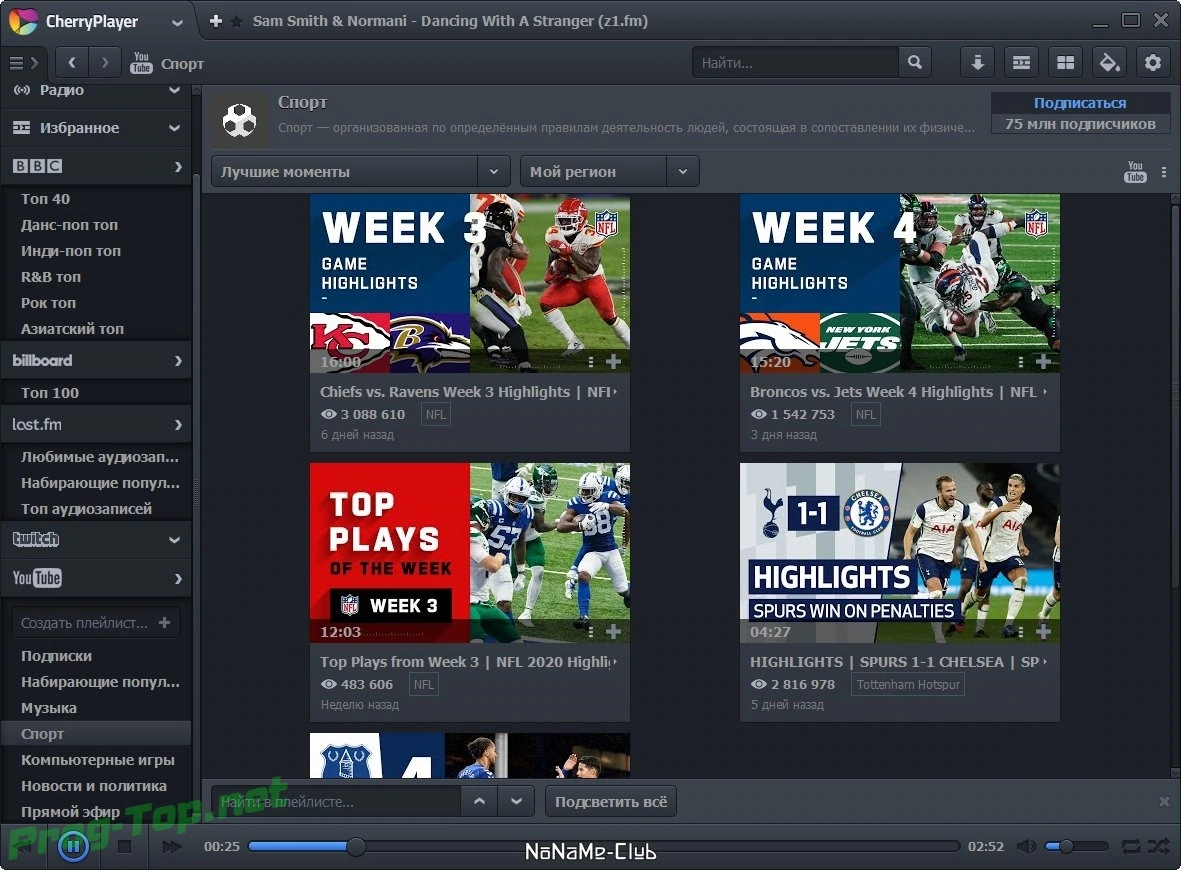Expand the BBC sidebar section arrow
Image resolution: width=1181 pixels, height=870 pixels.
click(178, 166)
